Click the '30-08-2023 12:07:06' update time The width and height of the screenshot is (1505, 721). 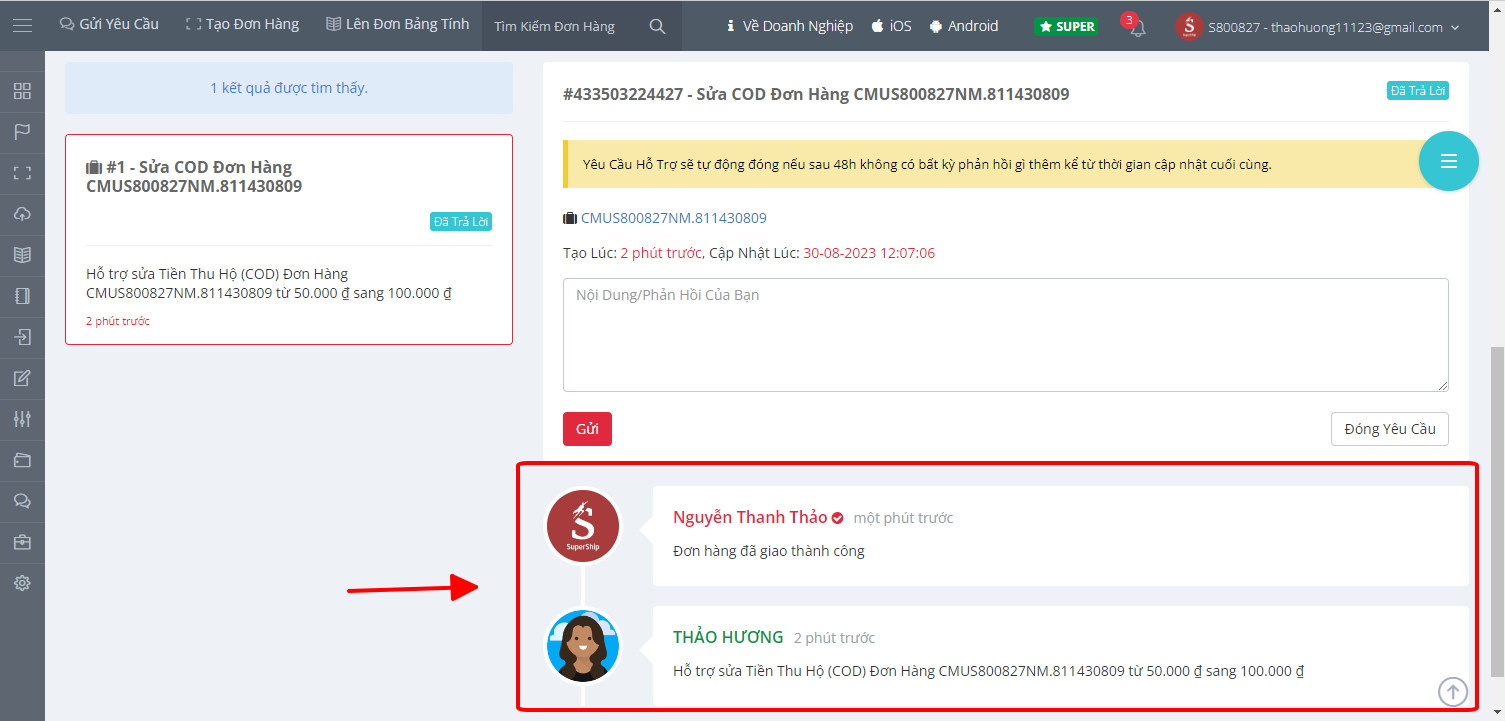click(x=869, y=254)
